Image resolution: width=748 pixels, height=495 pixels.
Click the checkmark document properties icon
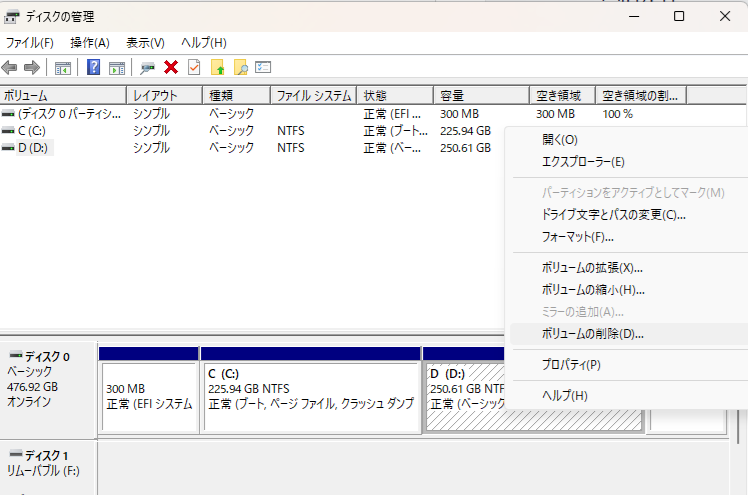[x=194, y=67]
